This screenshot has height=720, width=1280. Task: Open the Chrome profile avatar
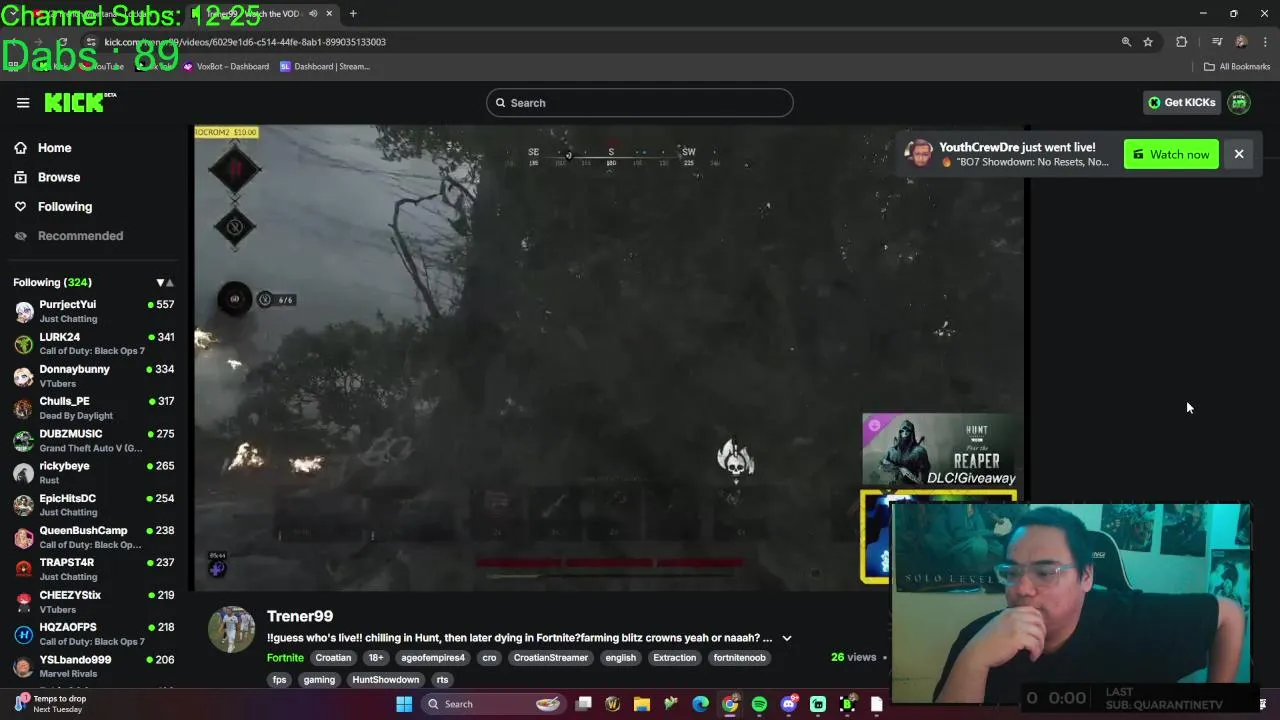[x=1241, y=42]
